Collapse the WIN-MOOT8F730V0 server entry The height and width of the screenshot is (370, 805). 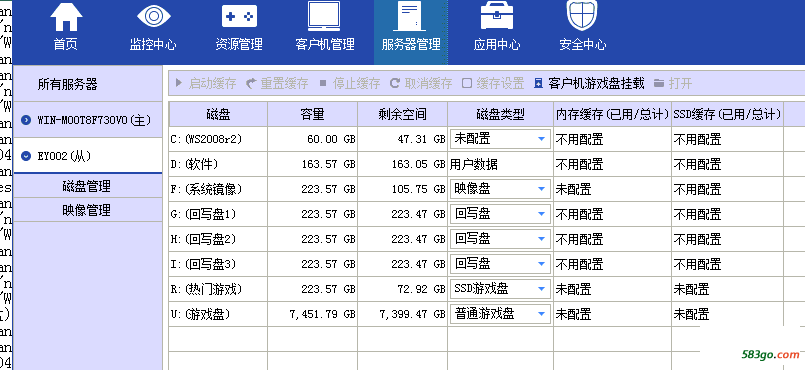(x=26, y=120)
